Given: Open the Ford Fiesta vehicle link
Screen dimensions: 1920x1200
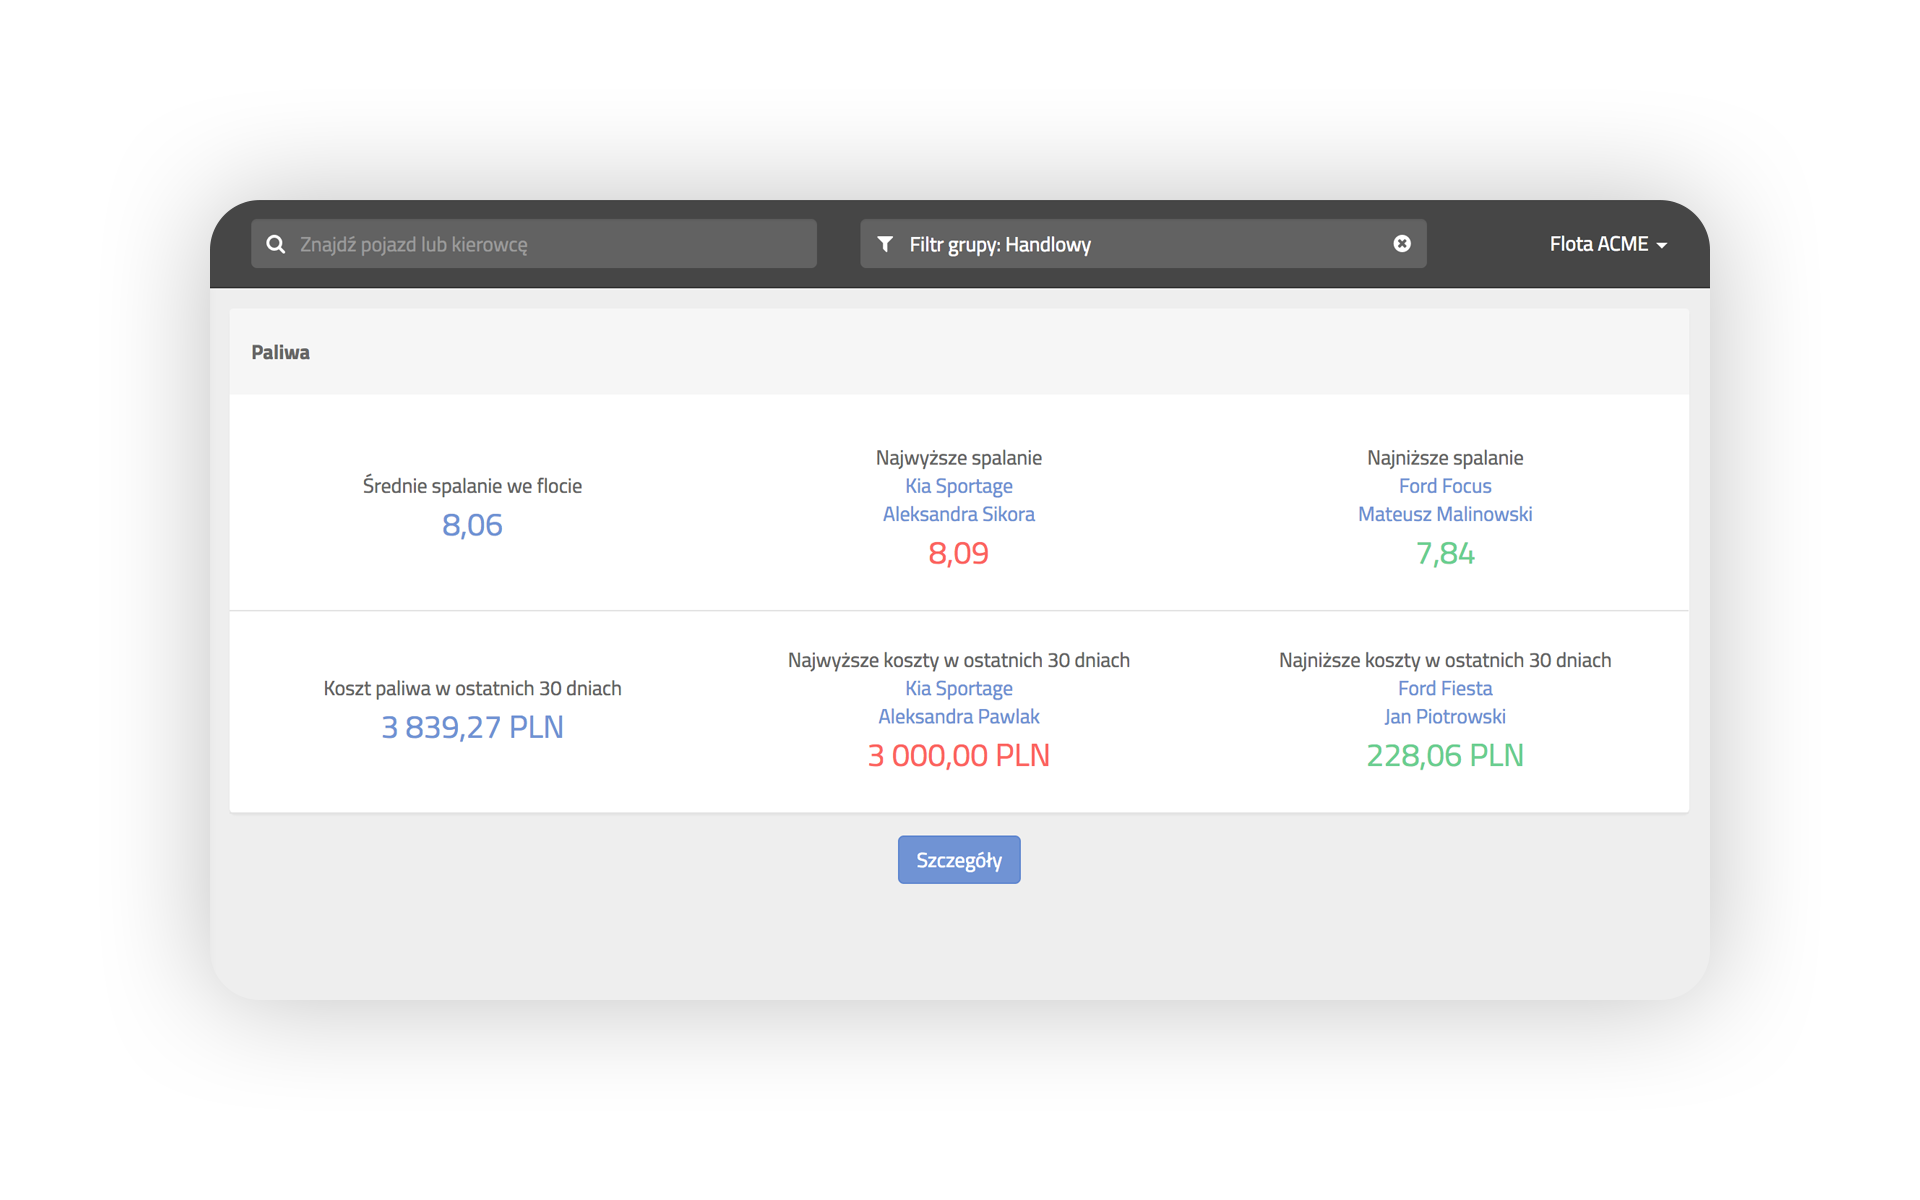Looking at the screenshot, I should pyautogui.click(x=1444, y=688).
